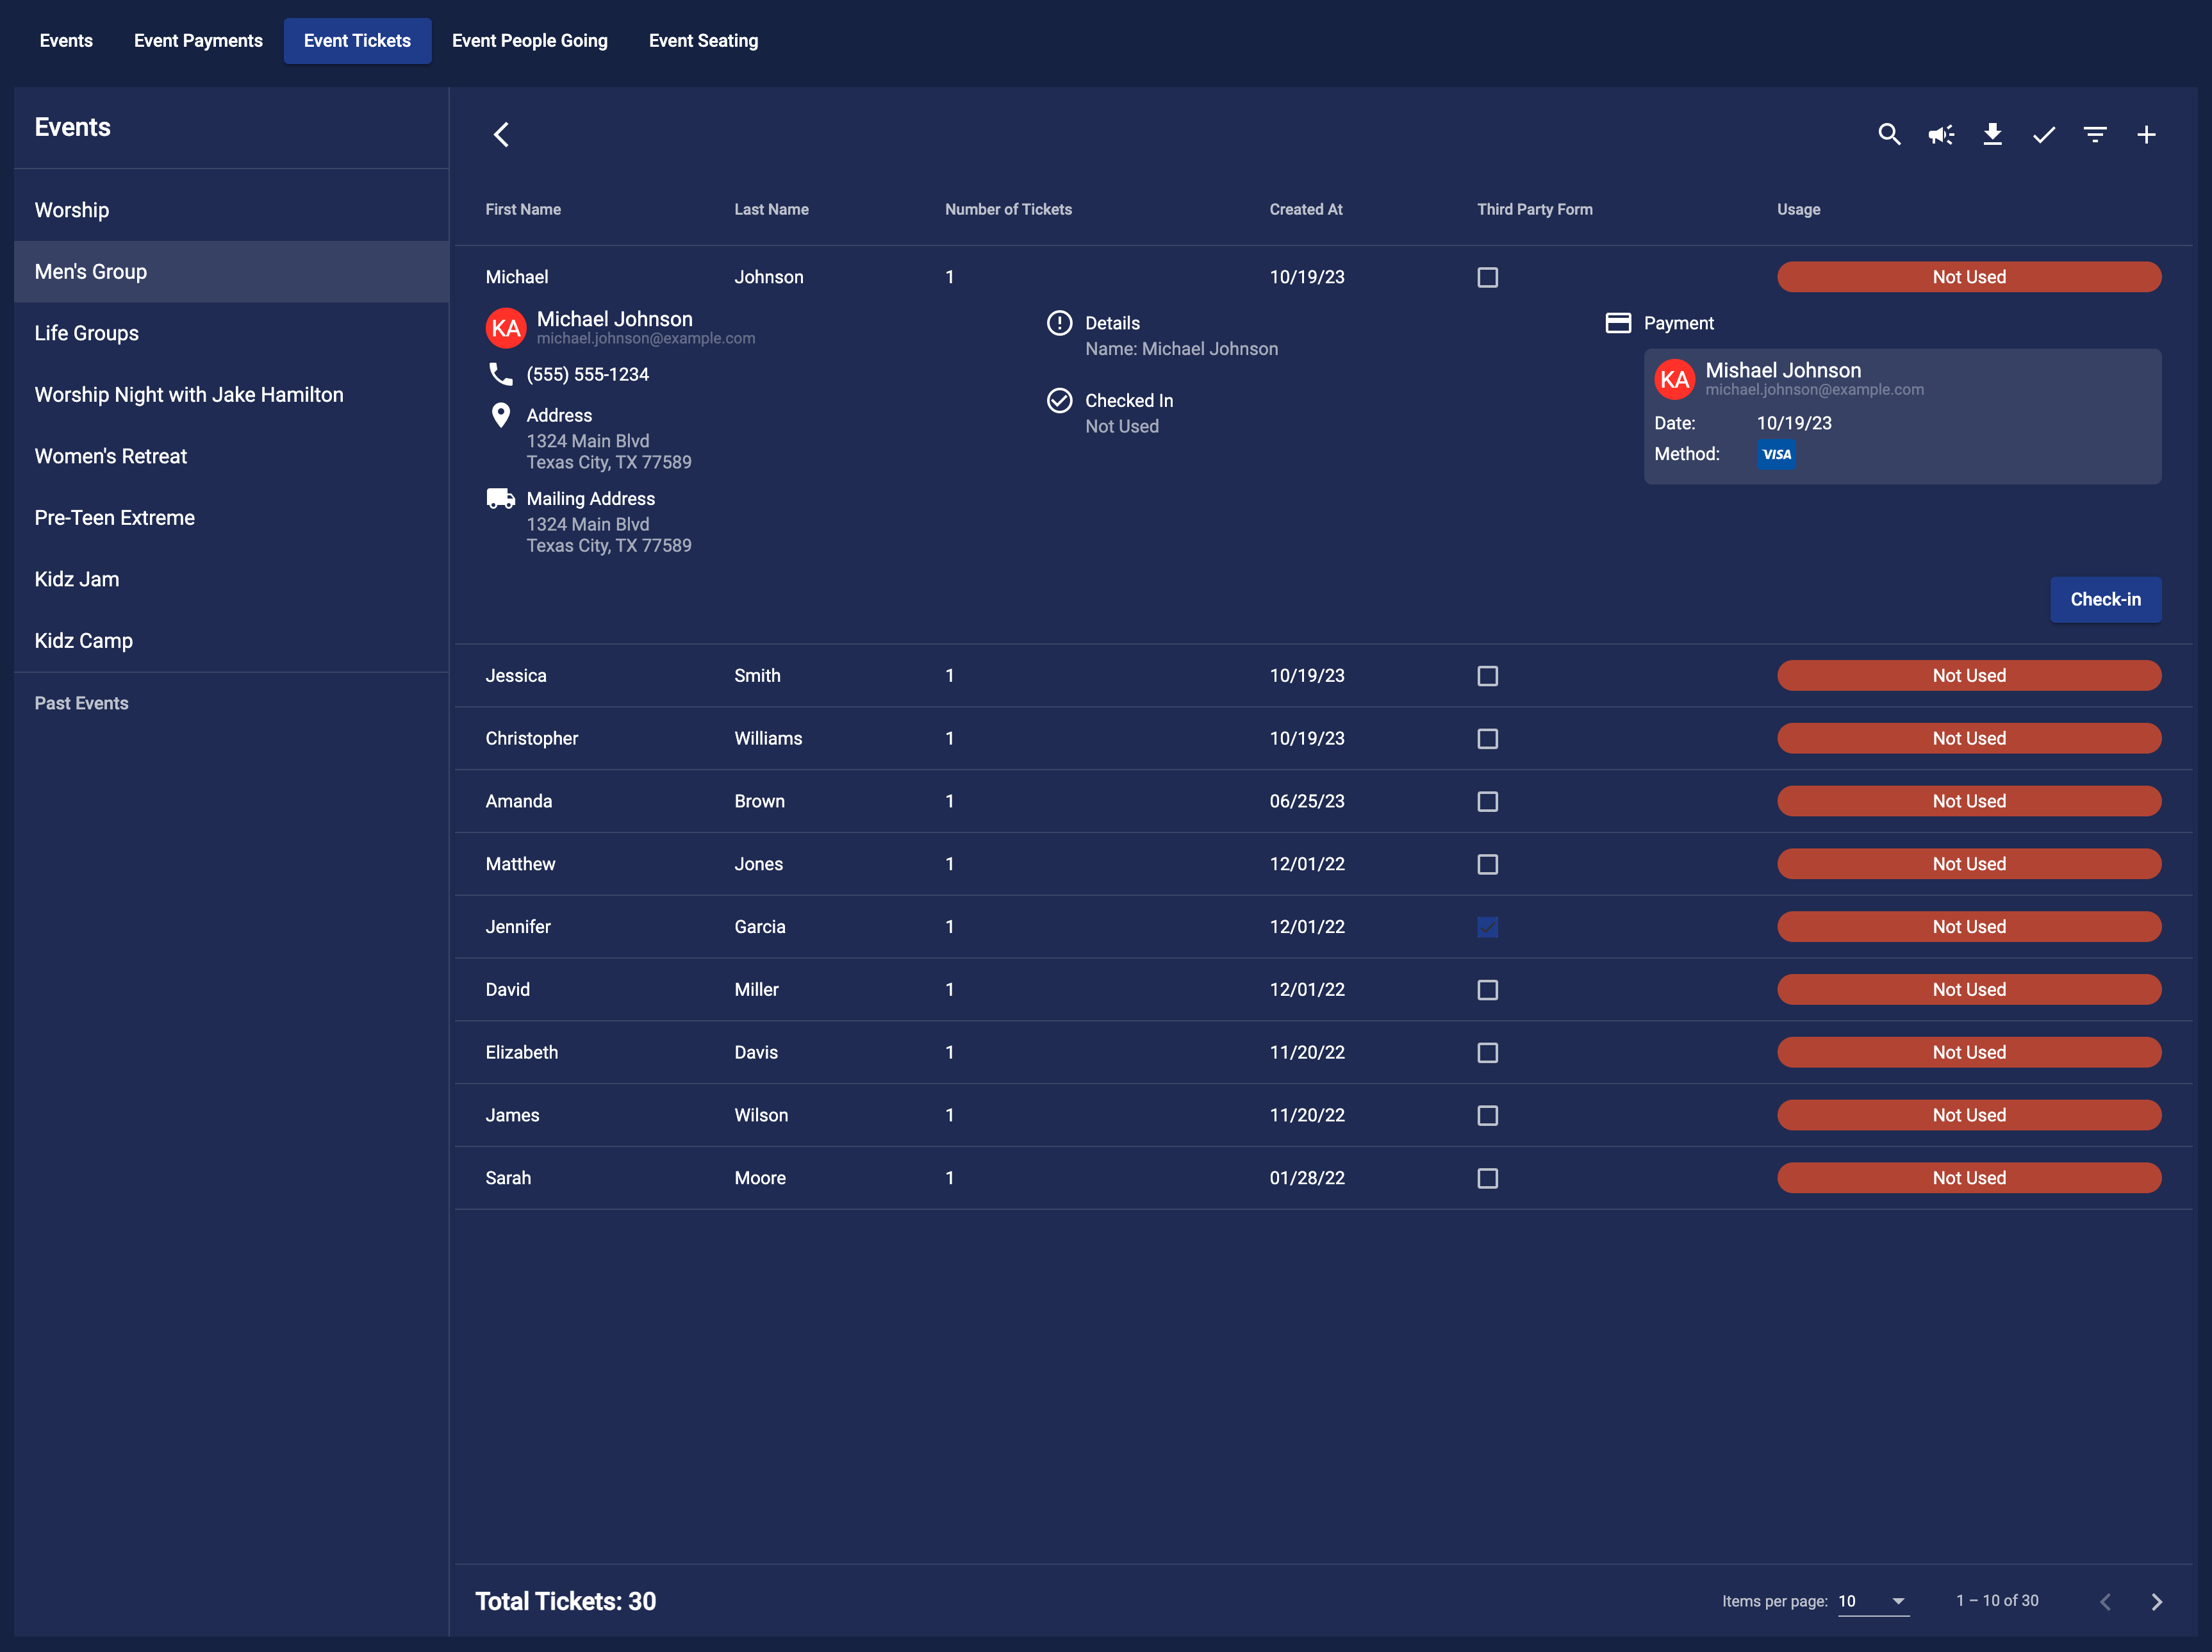This screenshot has width=2212, height=1652.
Task: Click the Payment credit card icon
Action: (1618, 323)
